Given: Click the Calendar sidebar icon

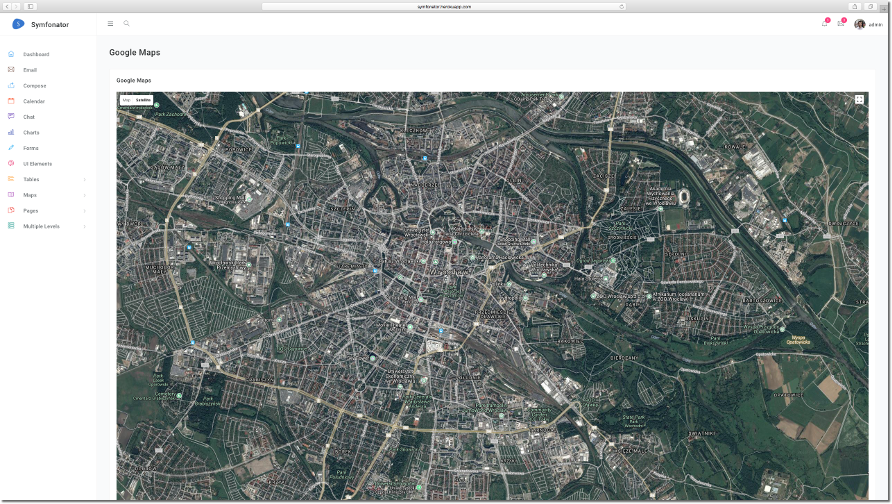Looking at the screenshot, I should (x=11, y=101).
